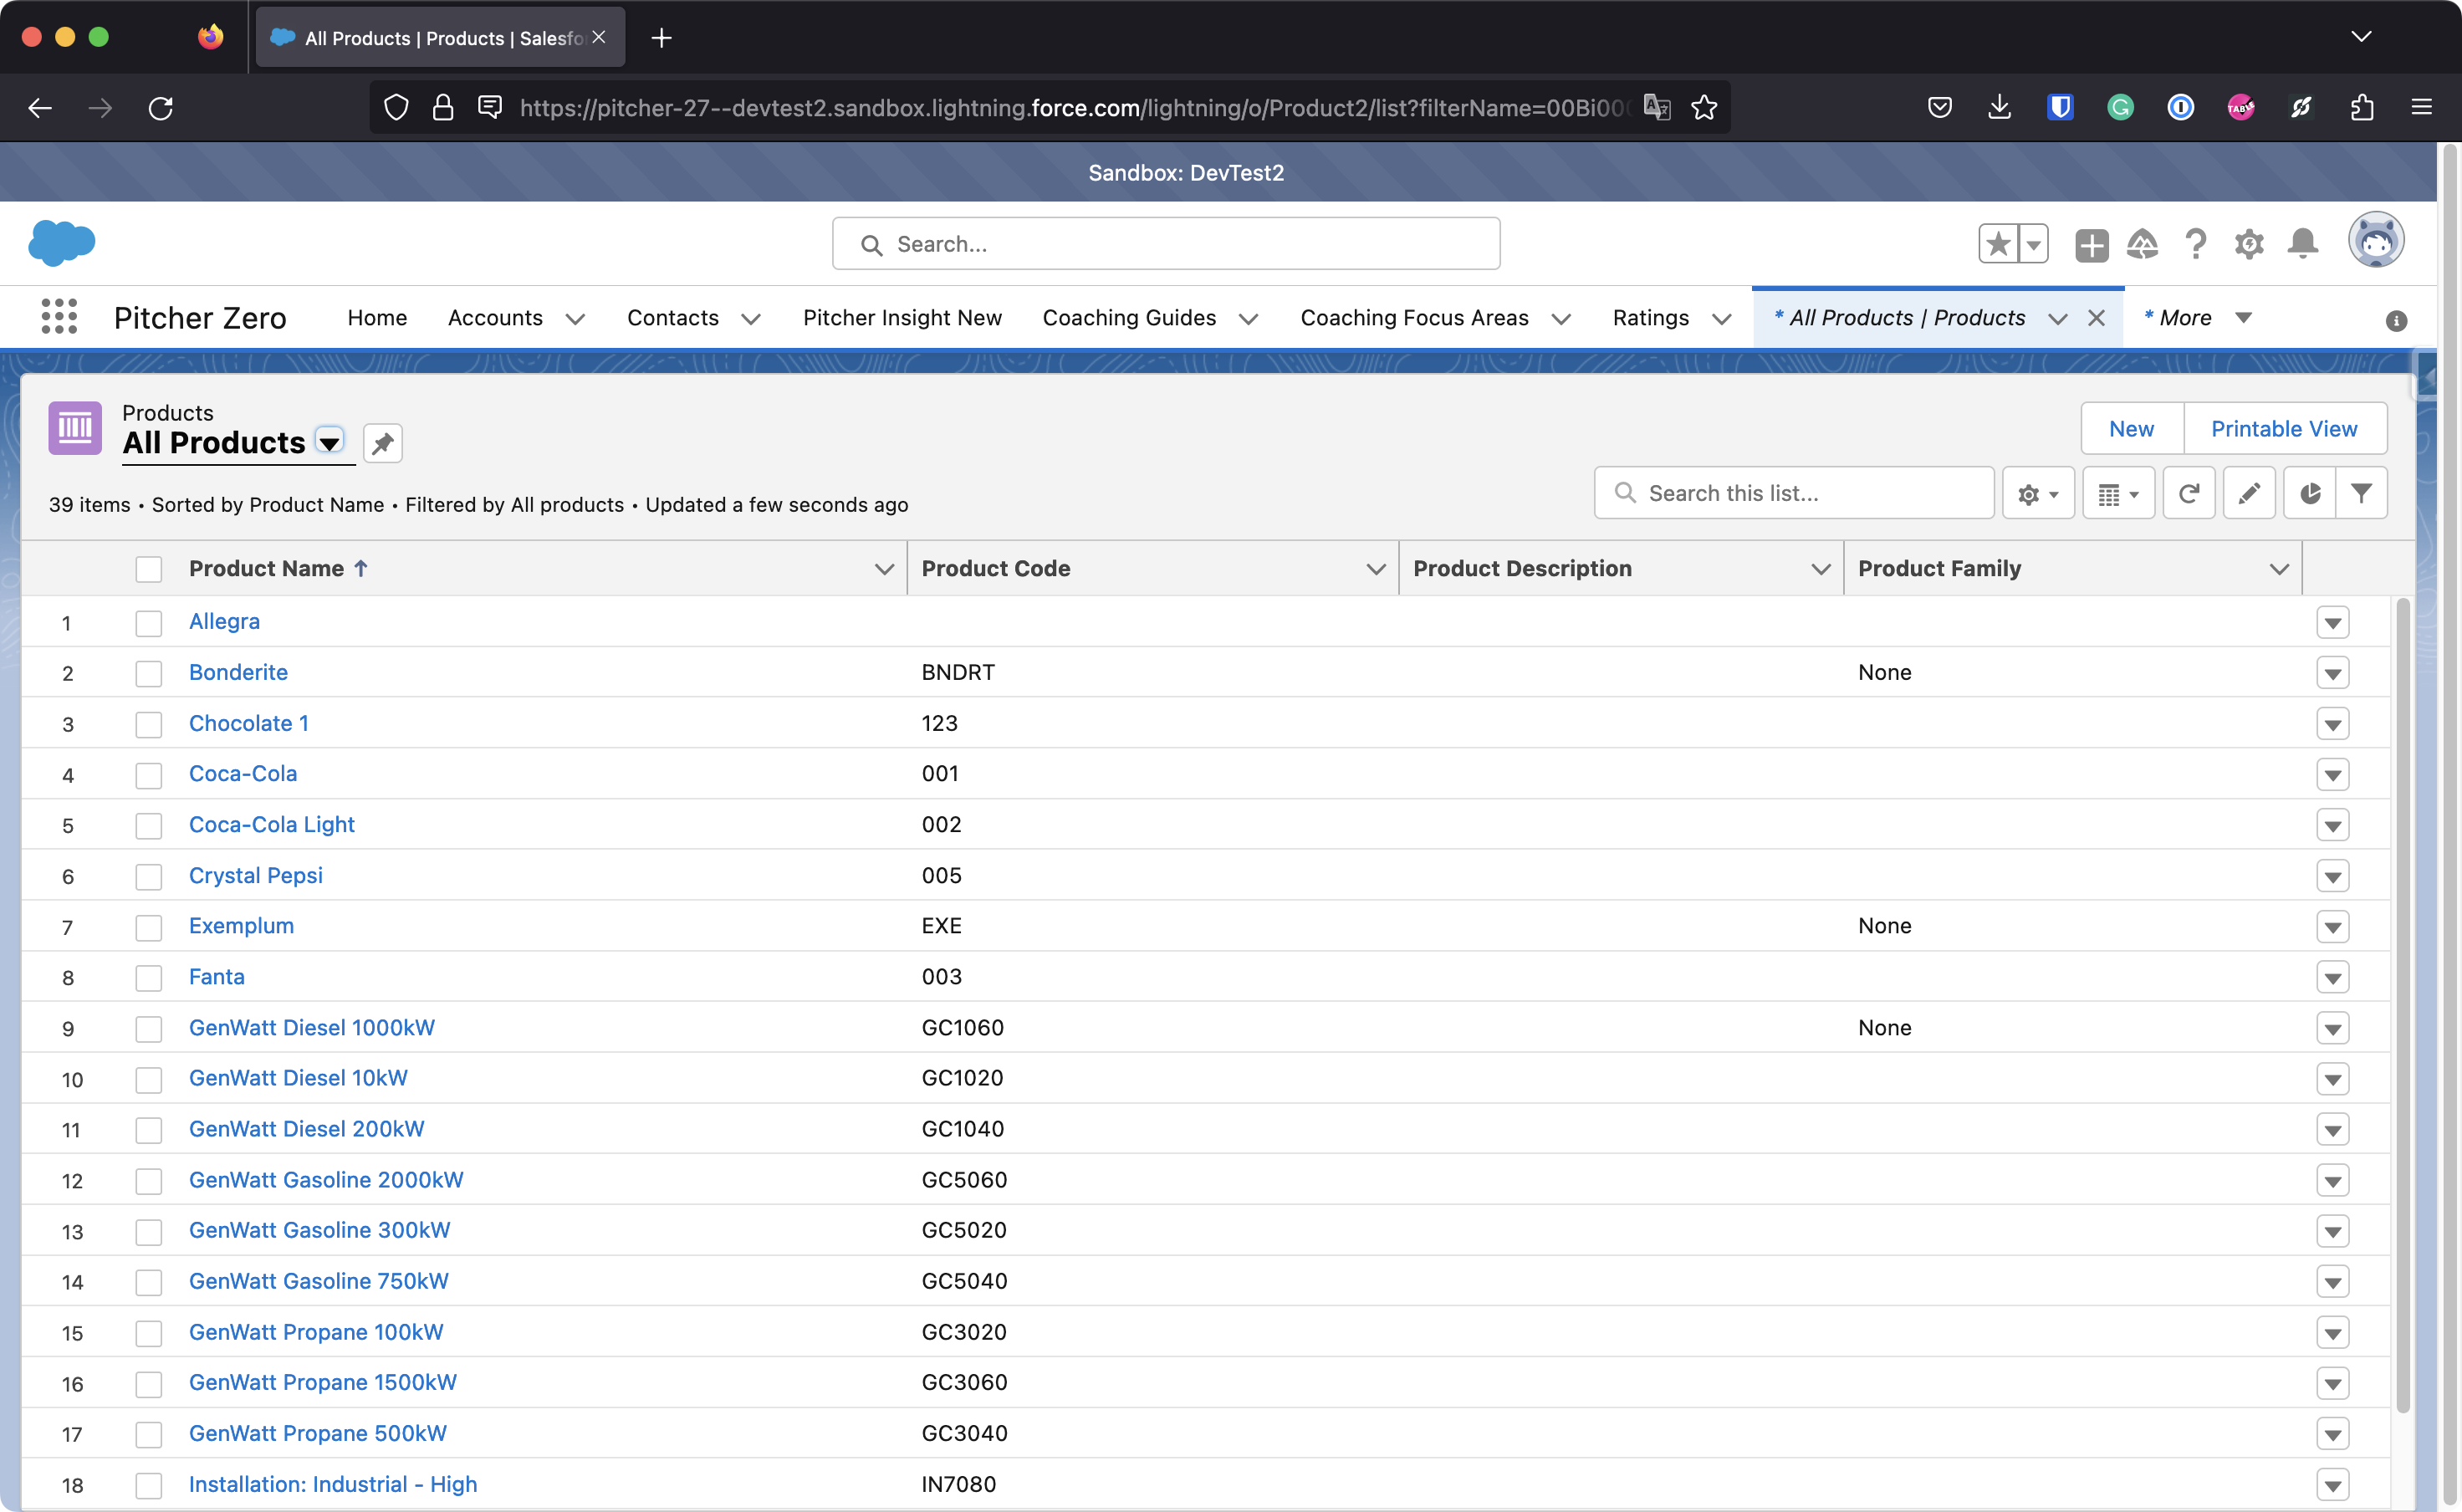This screenshot has width=2462, height=1512.
Task: Toggle the select-all header checkbox
Action: coord(149,569)
